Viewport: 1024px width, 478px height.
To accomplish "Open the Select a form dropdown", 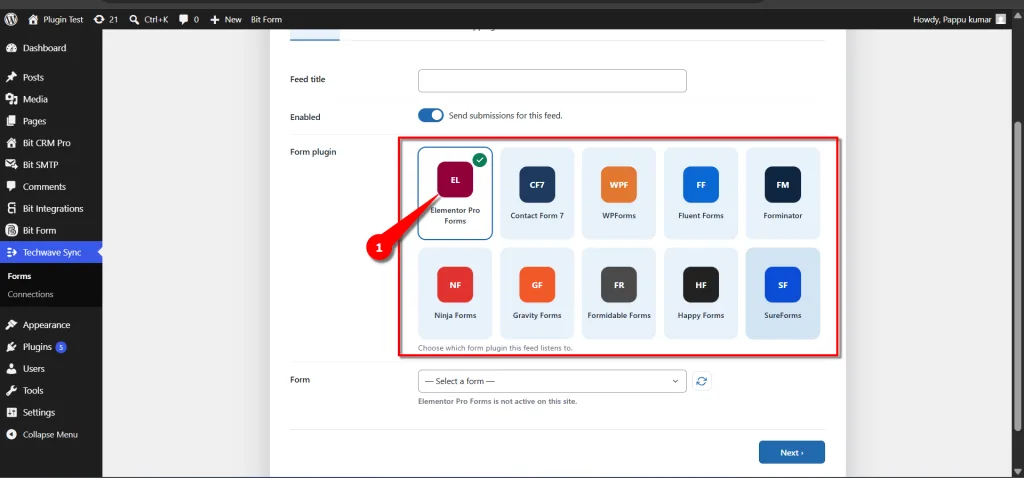I will click(552, 381).
